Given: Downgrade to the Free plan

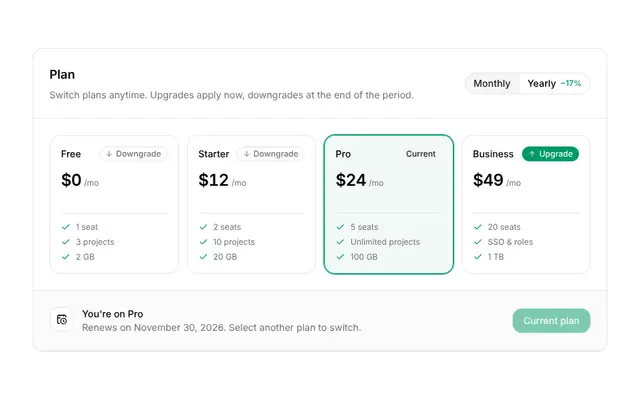Looking at the screenshot, I should 133,154.
